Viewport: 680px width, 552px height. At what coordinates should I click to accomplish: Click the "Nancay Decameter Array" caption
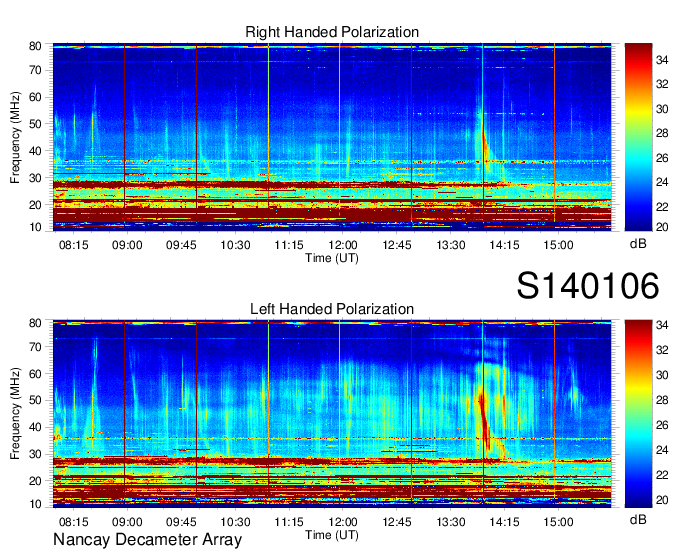[x=147, y=540]
